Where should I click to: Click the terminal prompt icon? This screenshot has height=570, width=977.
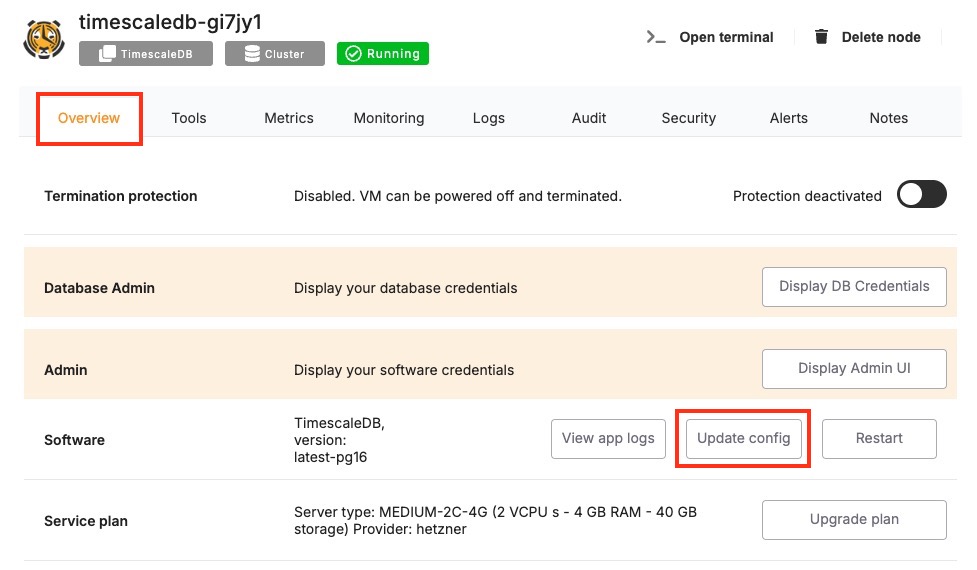pyautogui.click(x=656, y=37)
